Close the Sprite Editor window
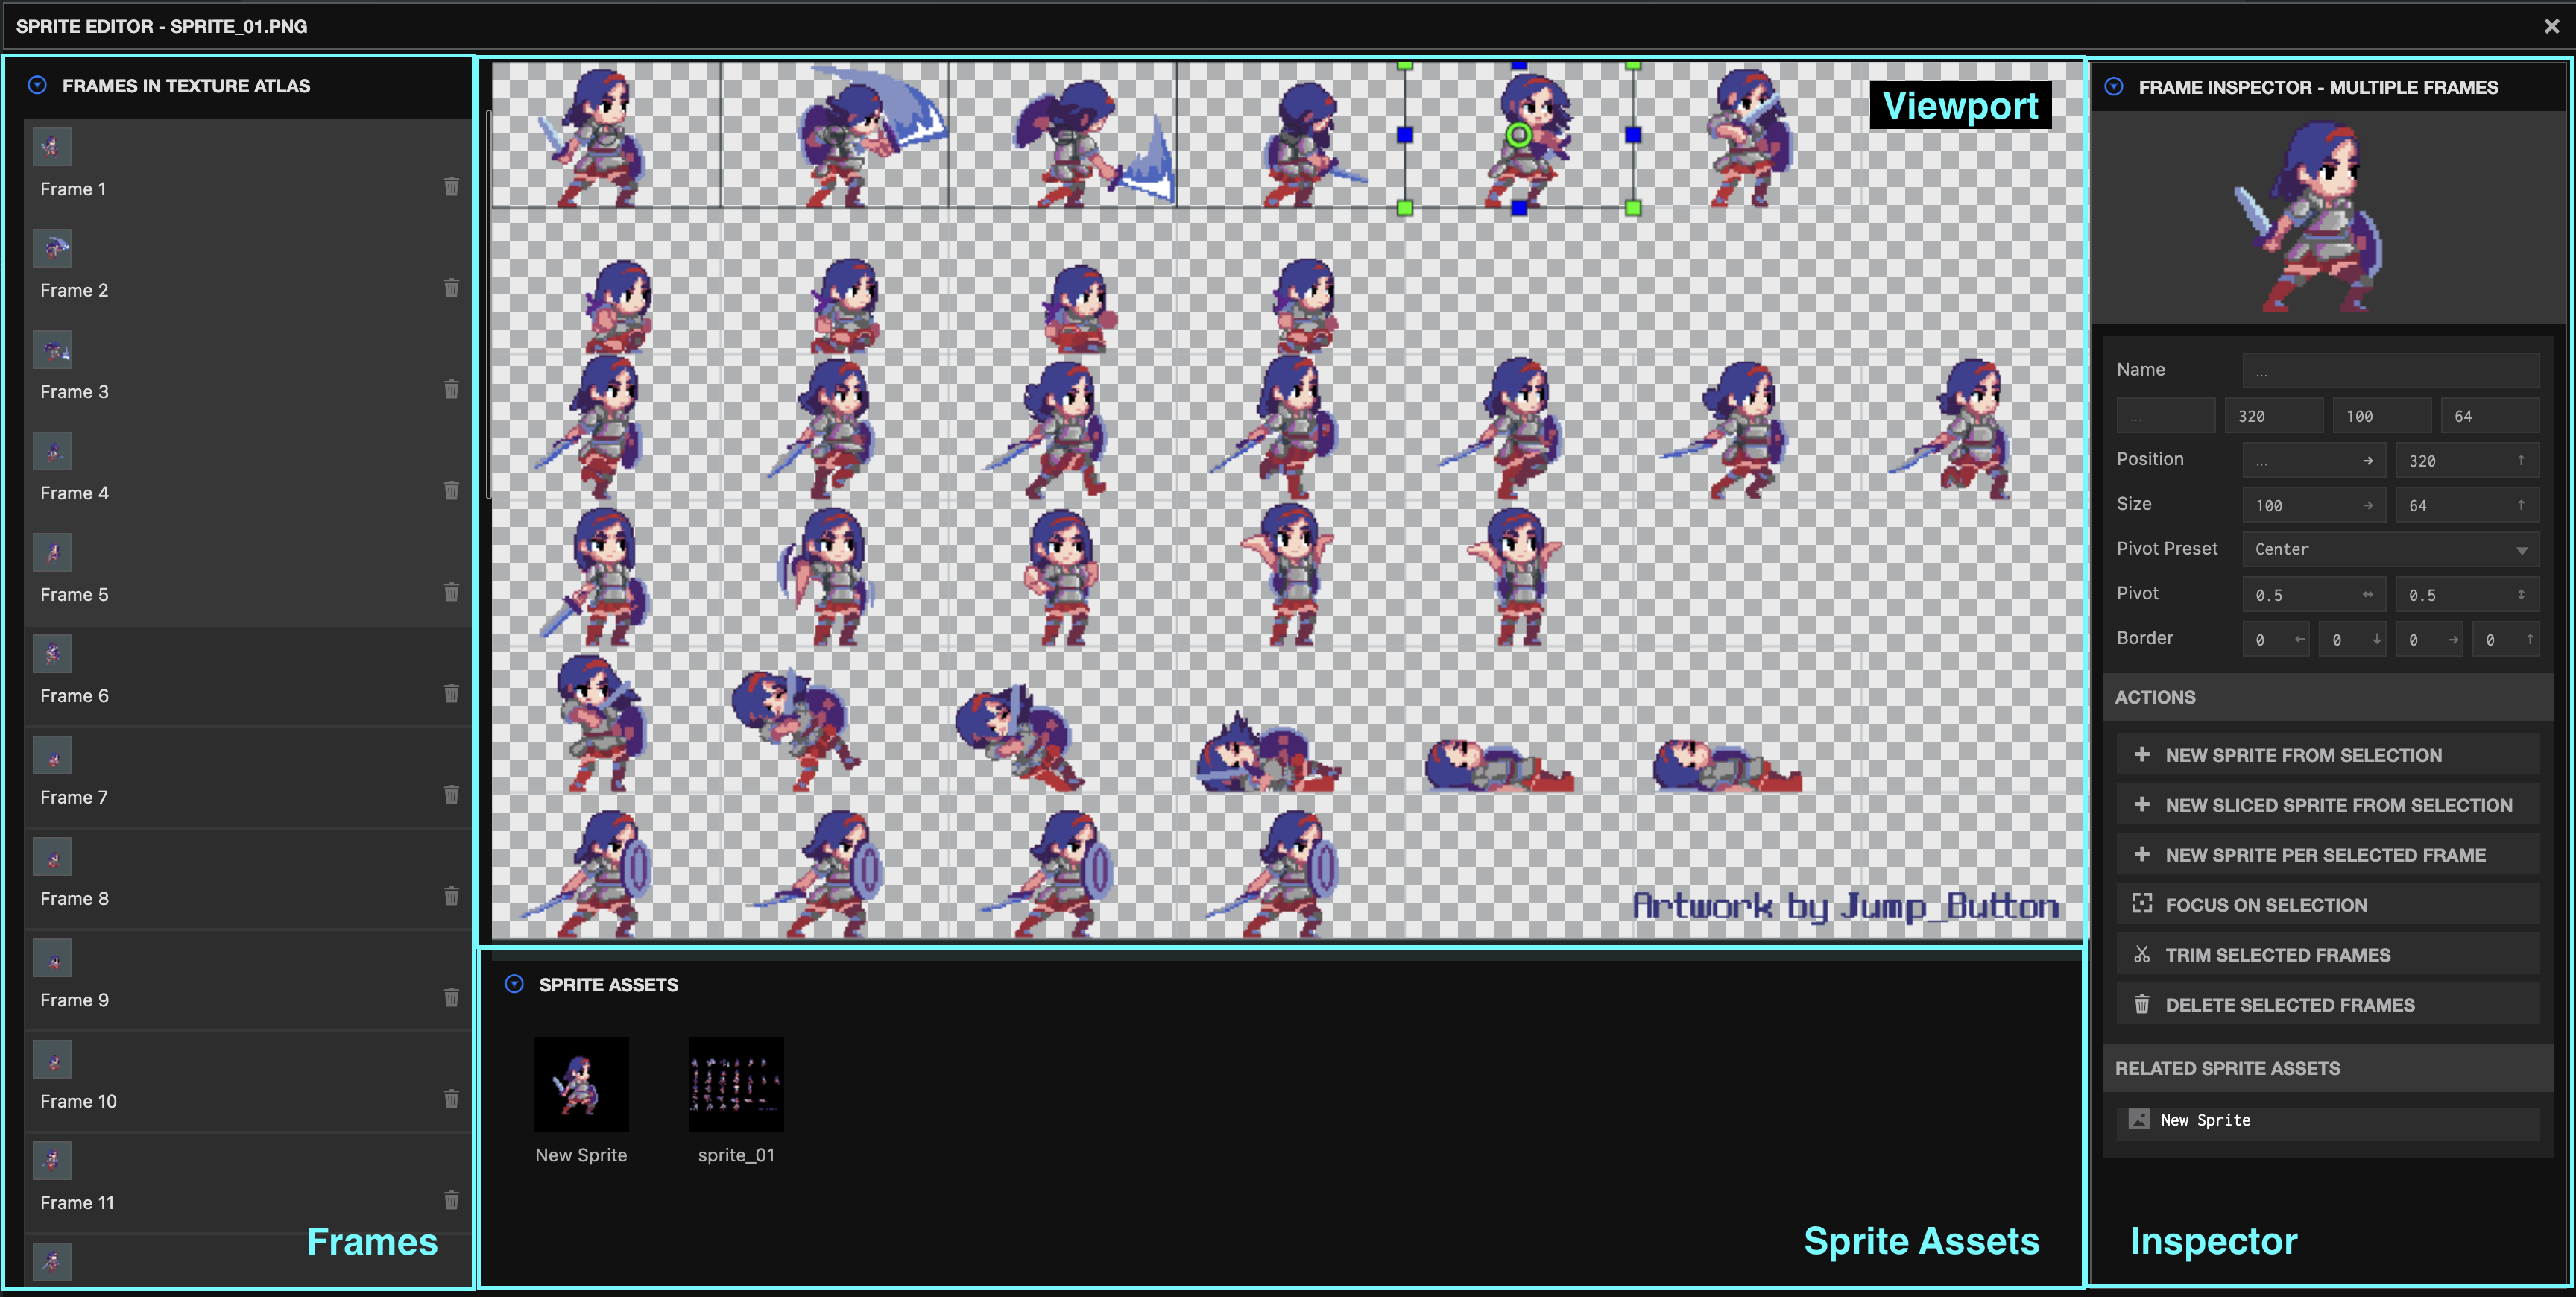The width and height of the screenshot is (2576, 1297). [2551, 26]
